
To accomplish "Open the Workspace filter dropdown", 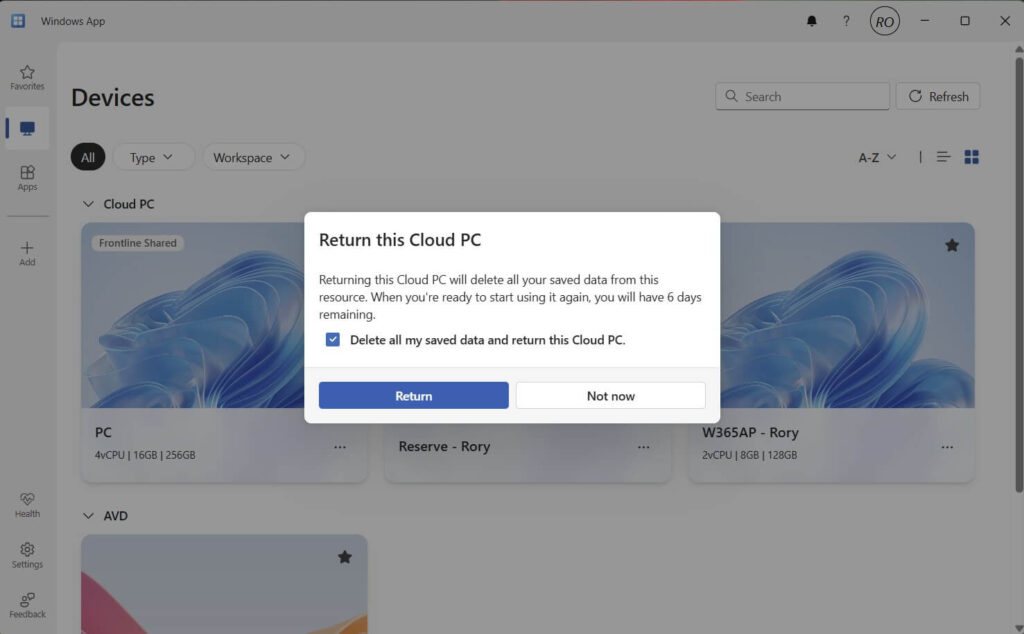I will click(253, 157).
